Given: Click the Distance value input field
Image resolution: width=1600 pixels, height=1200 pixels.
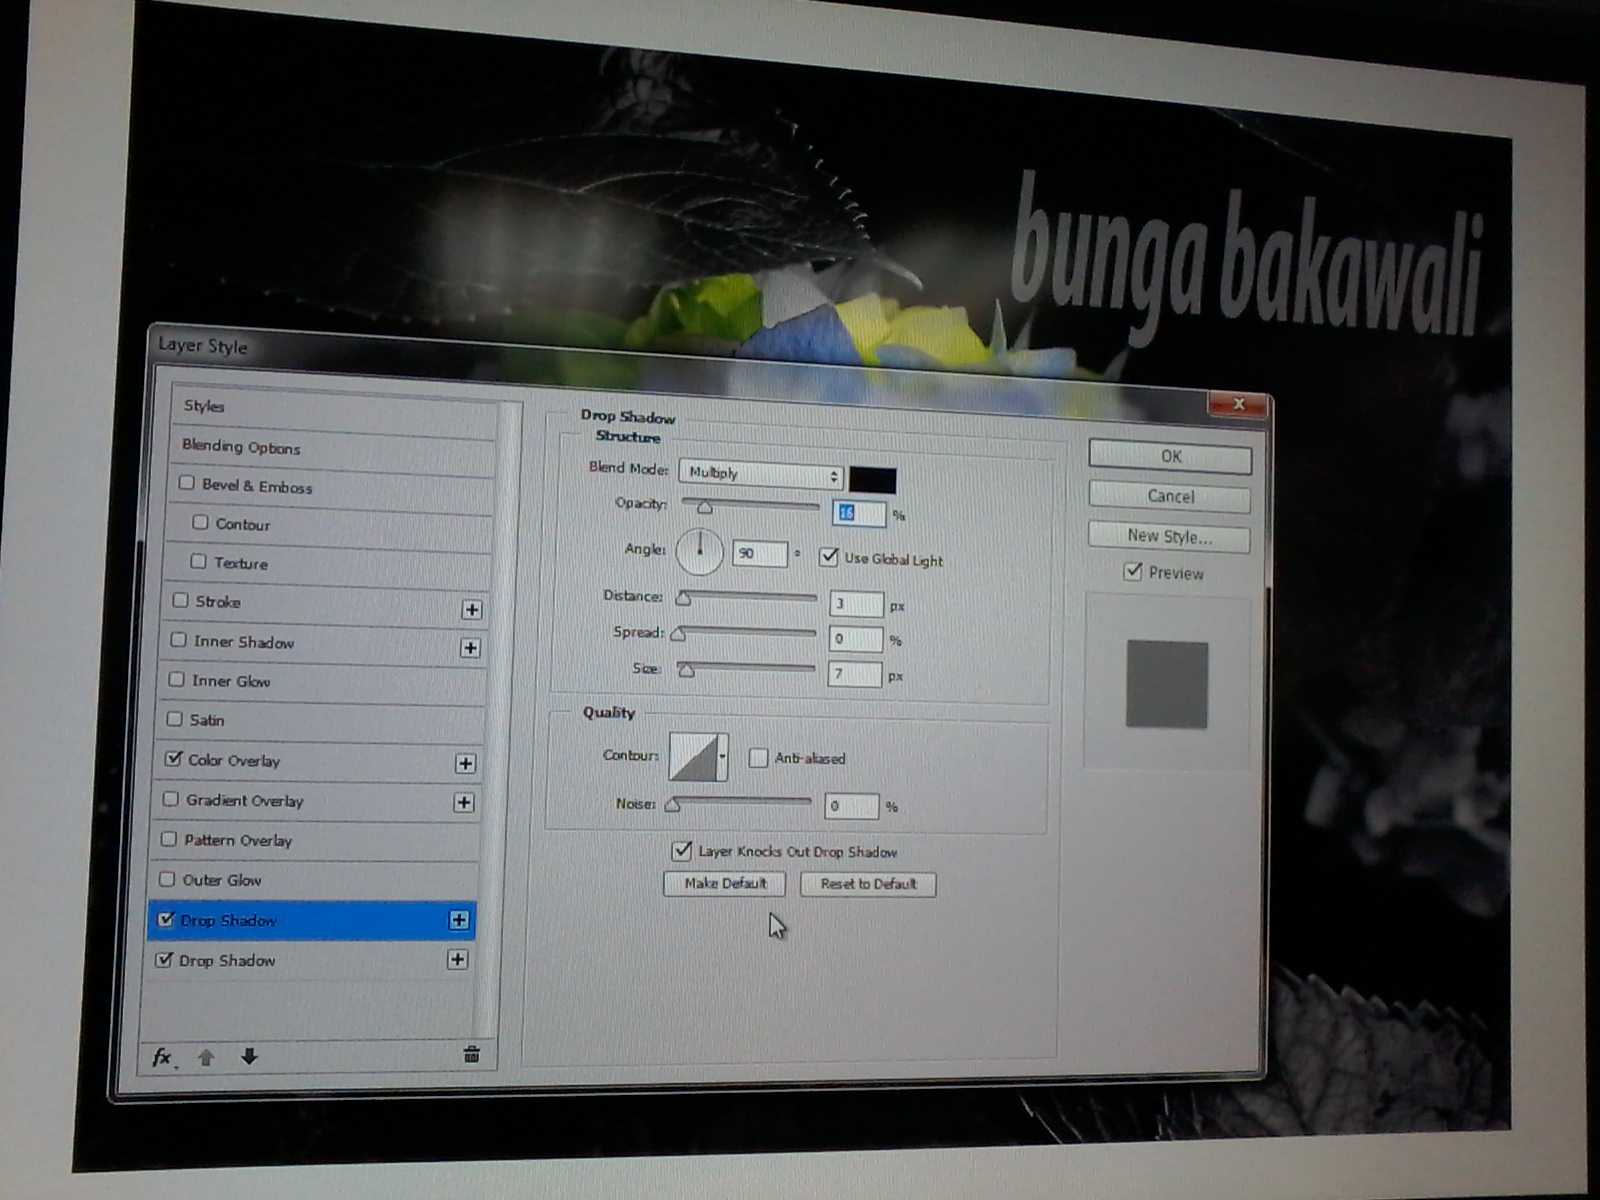Looking at the screenshot, I should [x=855, y=604].
